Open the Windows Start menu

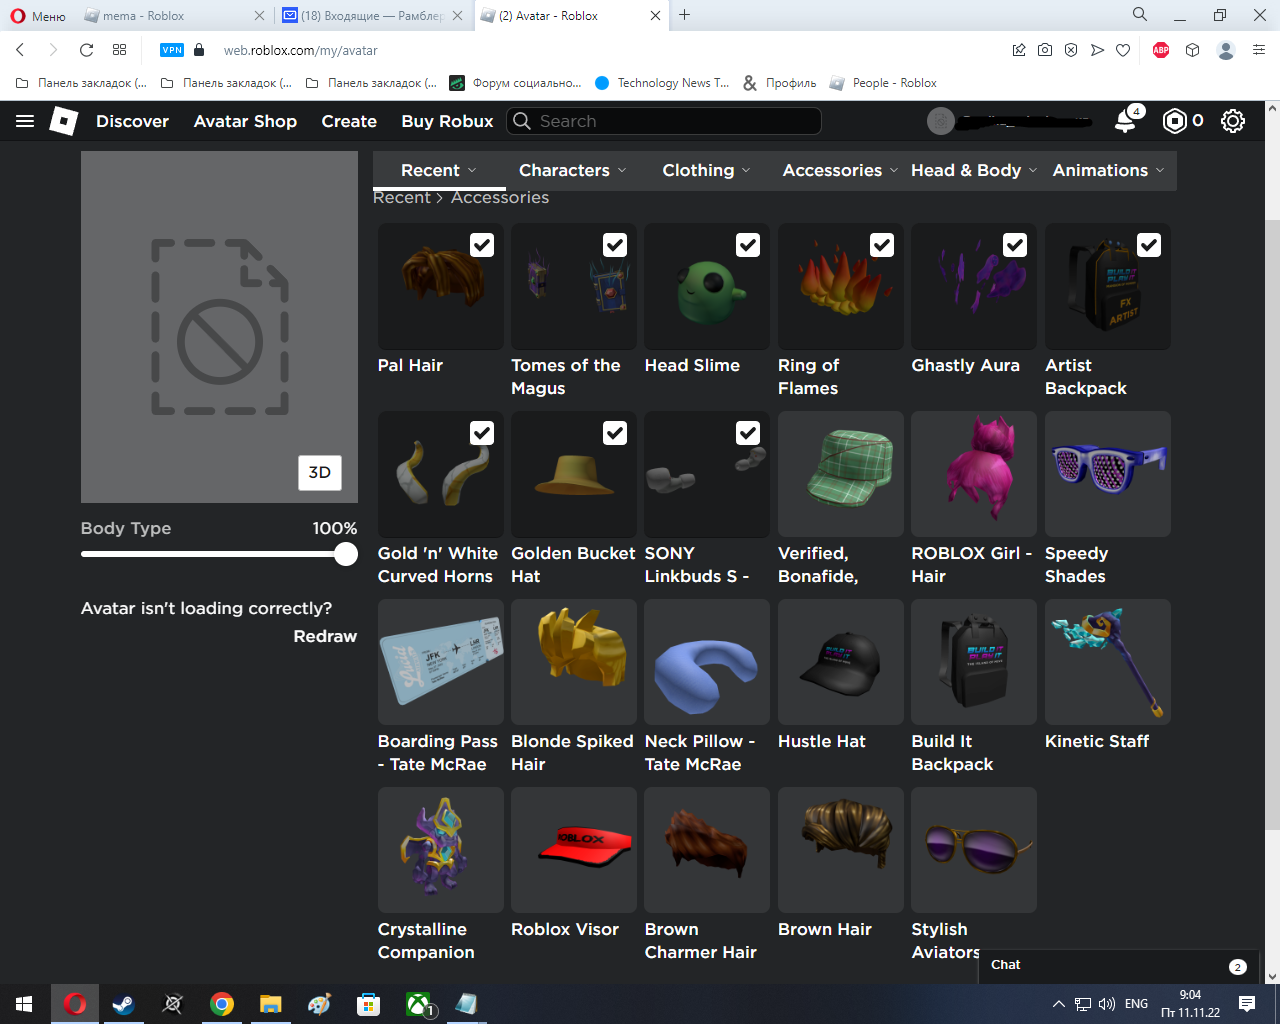[25, 1004]
